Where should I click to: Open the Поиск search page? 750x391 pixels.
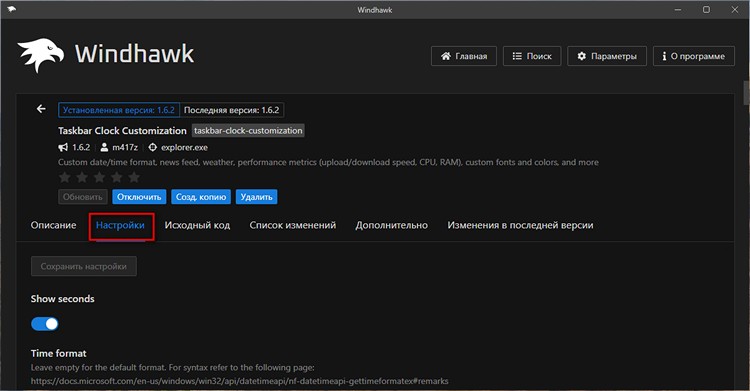[532, 56]
